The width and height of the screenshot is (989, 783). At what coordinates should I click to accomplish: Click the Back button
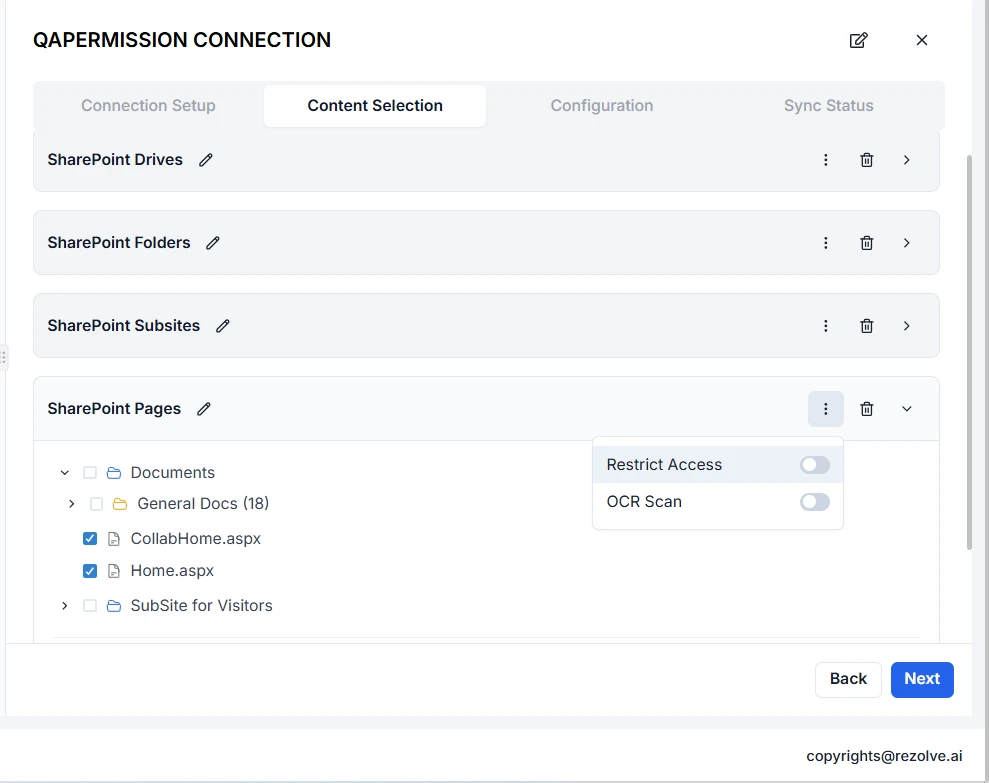pyautogui.click(x=847, y=679)
